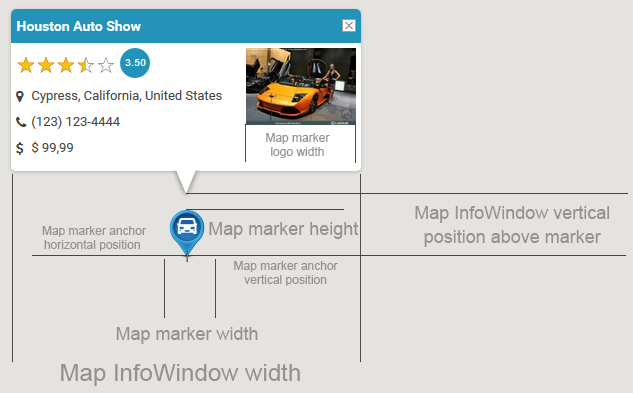Viewport: 633px width, 393px height.
Task: Click the dollar sign price icon
Action: coord(20,148)
